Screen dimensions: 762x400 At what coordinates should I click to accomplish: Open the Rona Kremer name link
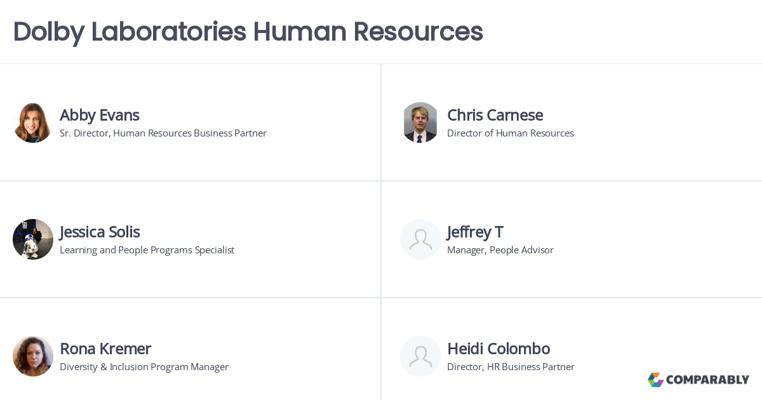tap(105, 348)
